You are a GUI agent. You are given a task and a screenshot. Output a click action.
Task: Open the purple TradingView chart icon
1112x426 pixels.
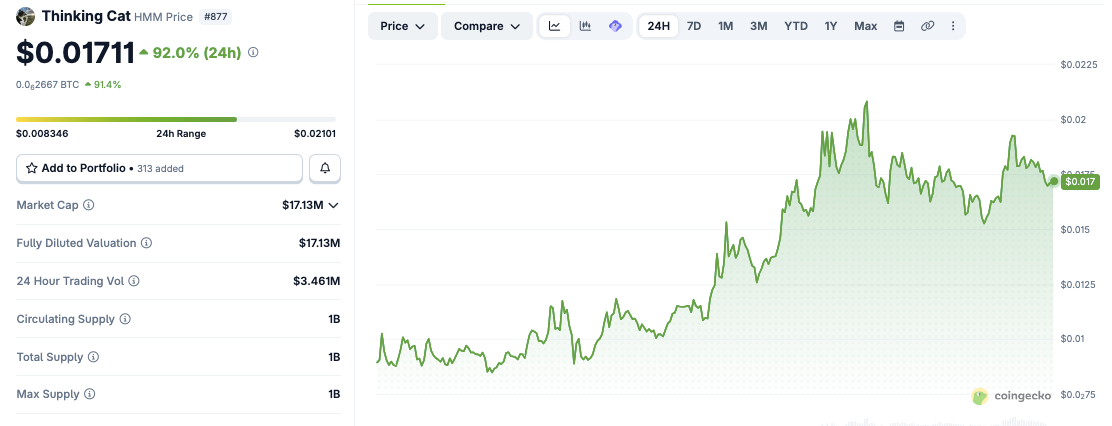point(615,26)
